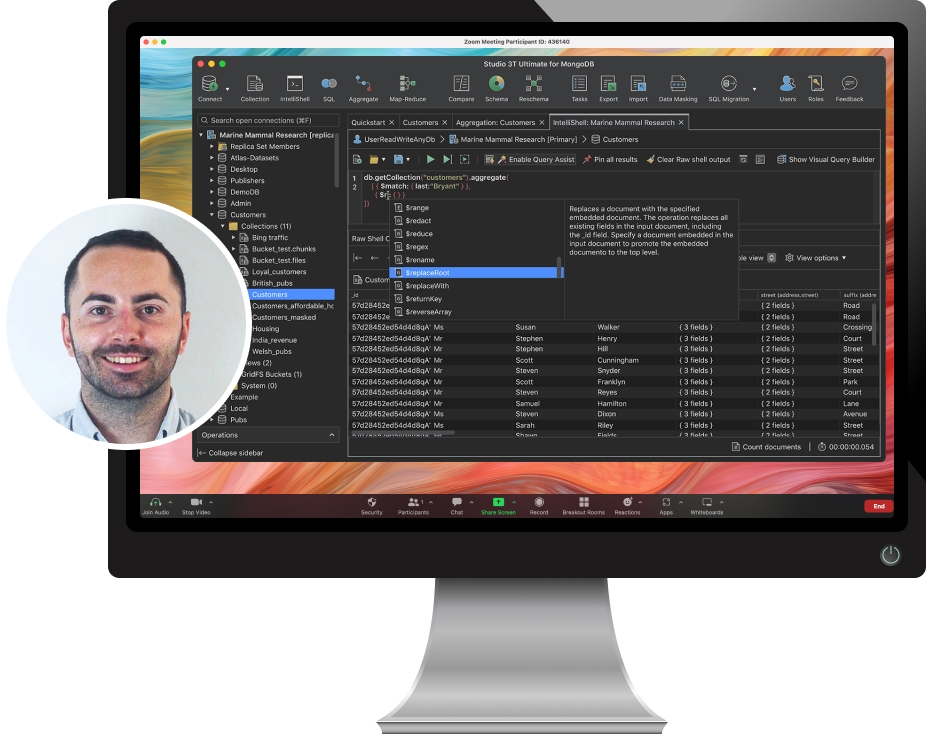Viewport: 926px width, 734px height.
Task: Click the red End meeting button
Action: 879,506
